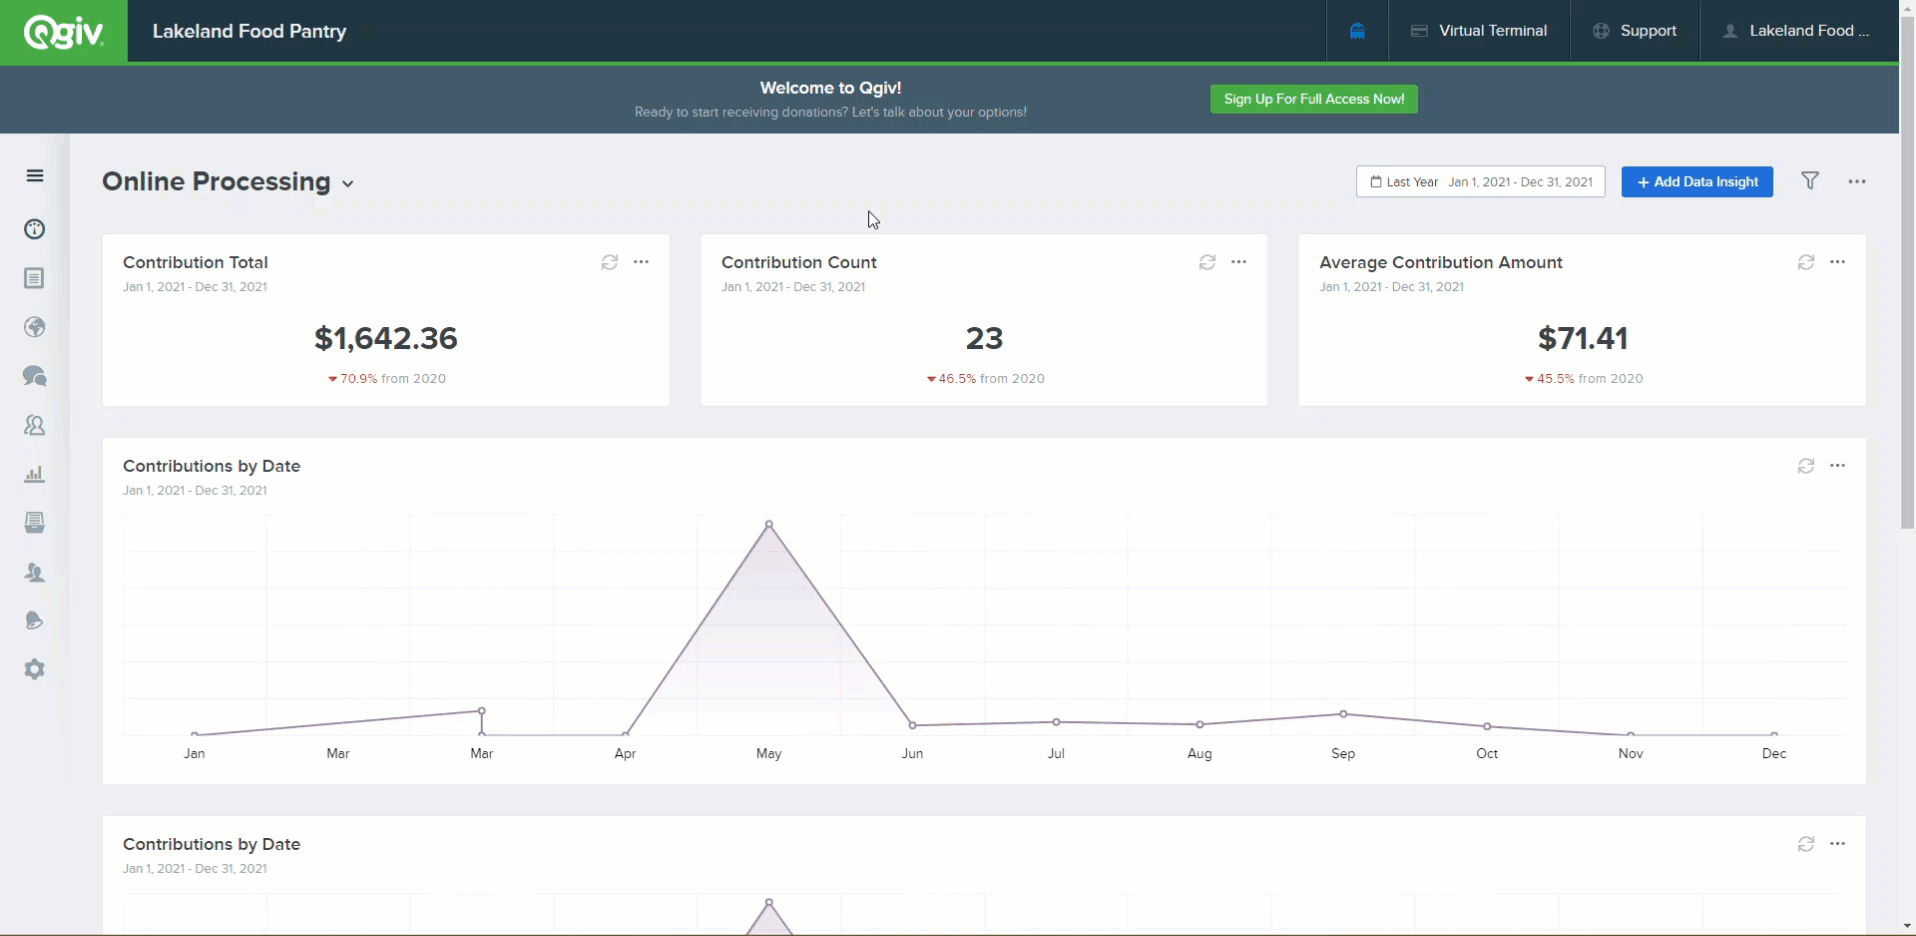Refresh Average Contribution Amount card
This screenshot has width=1916, height=936.
click(x=1806, y=262)
